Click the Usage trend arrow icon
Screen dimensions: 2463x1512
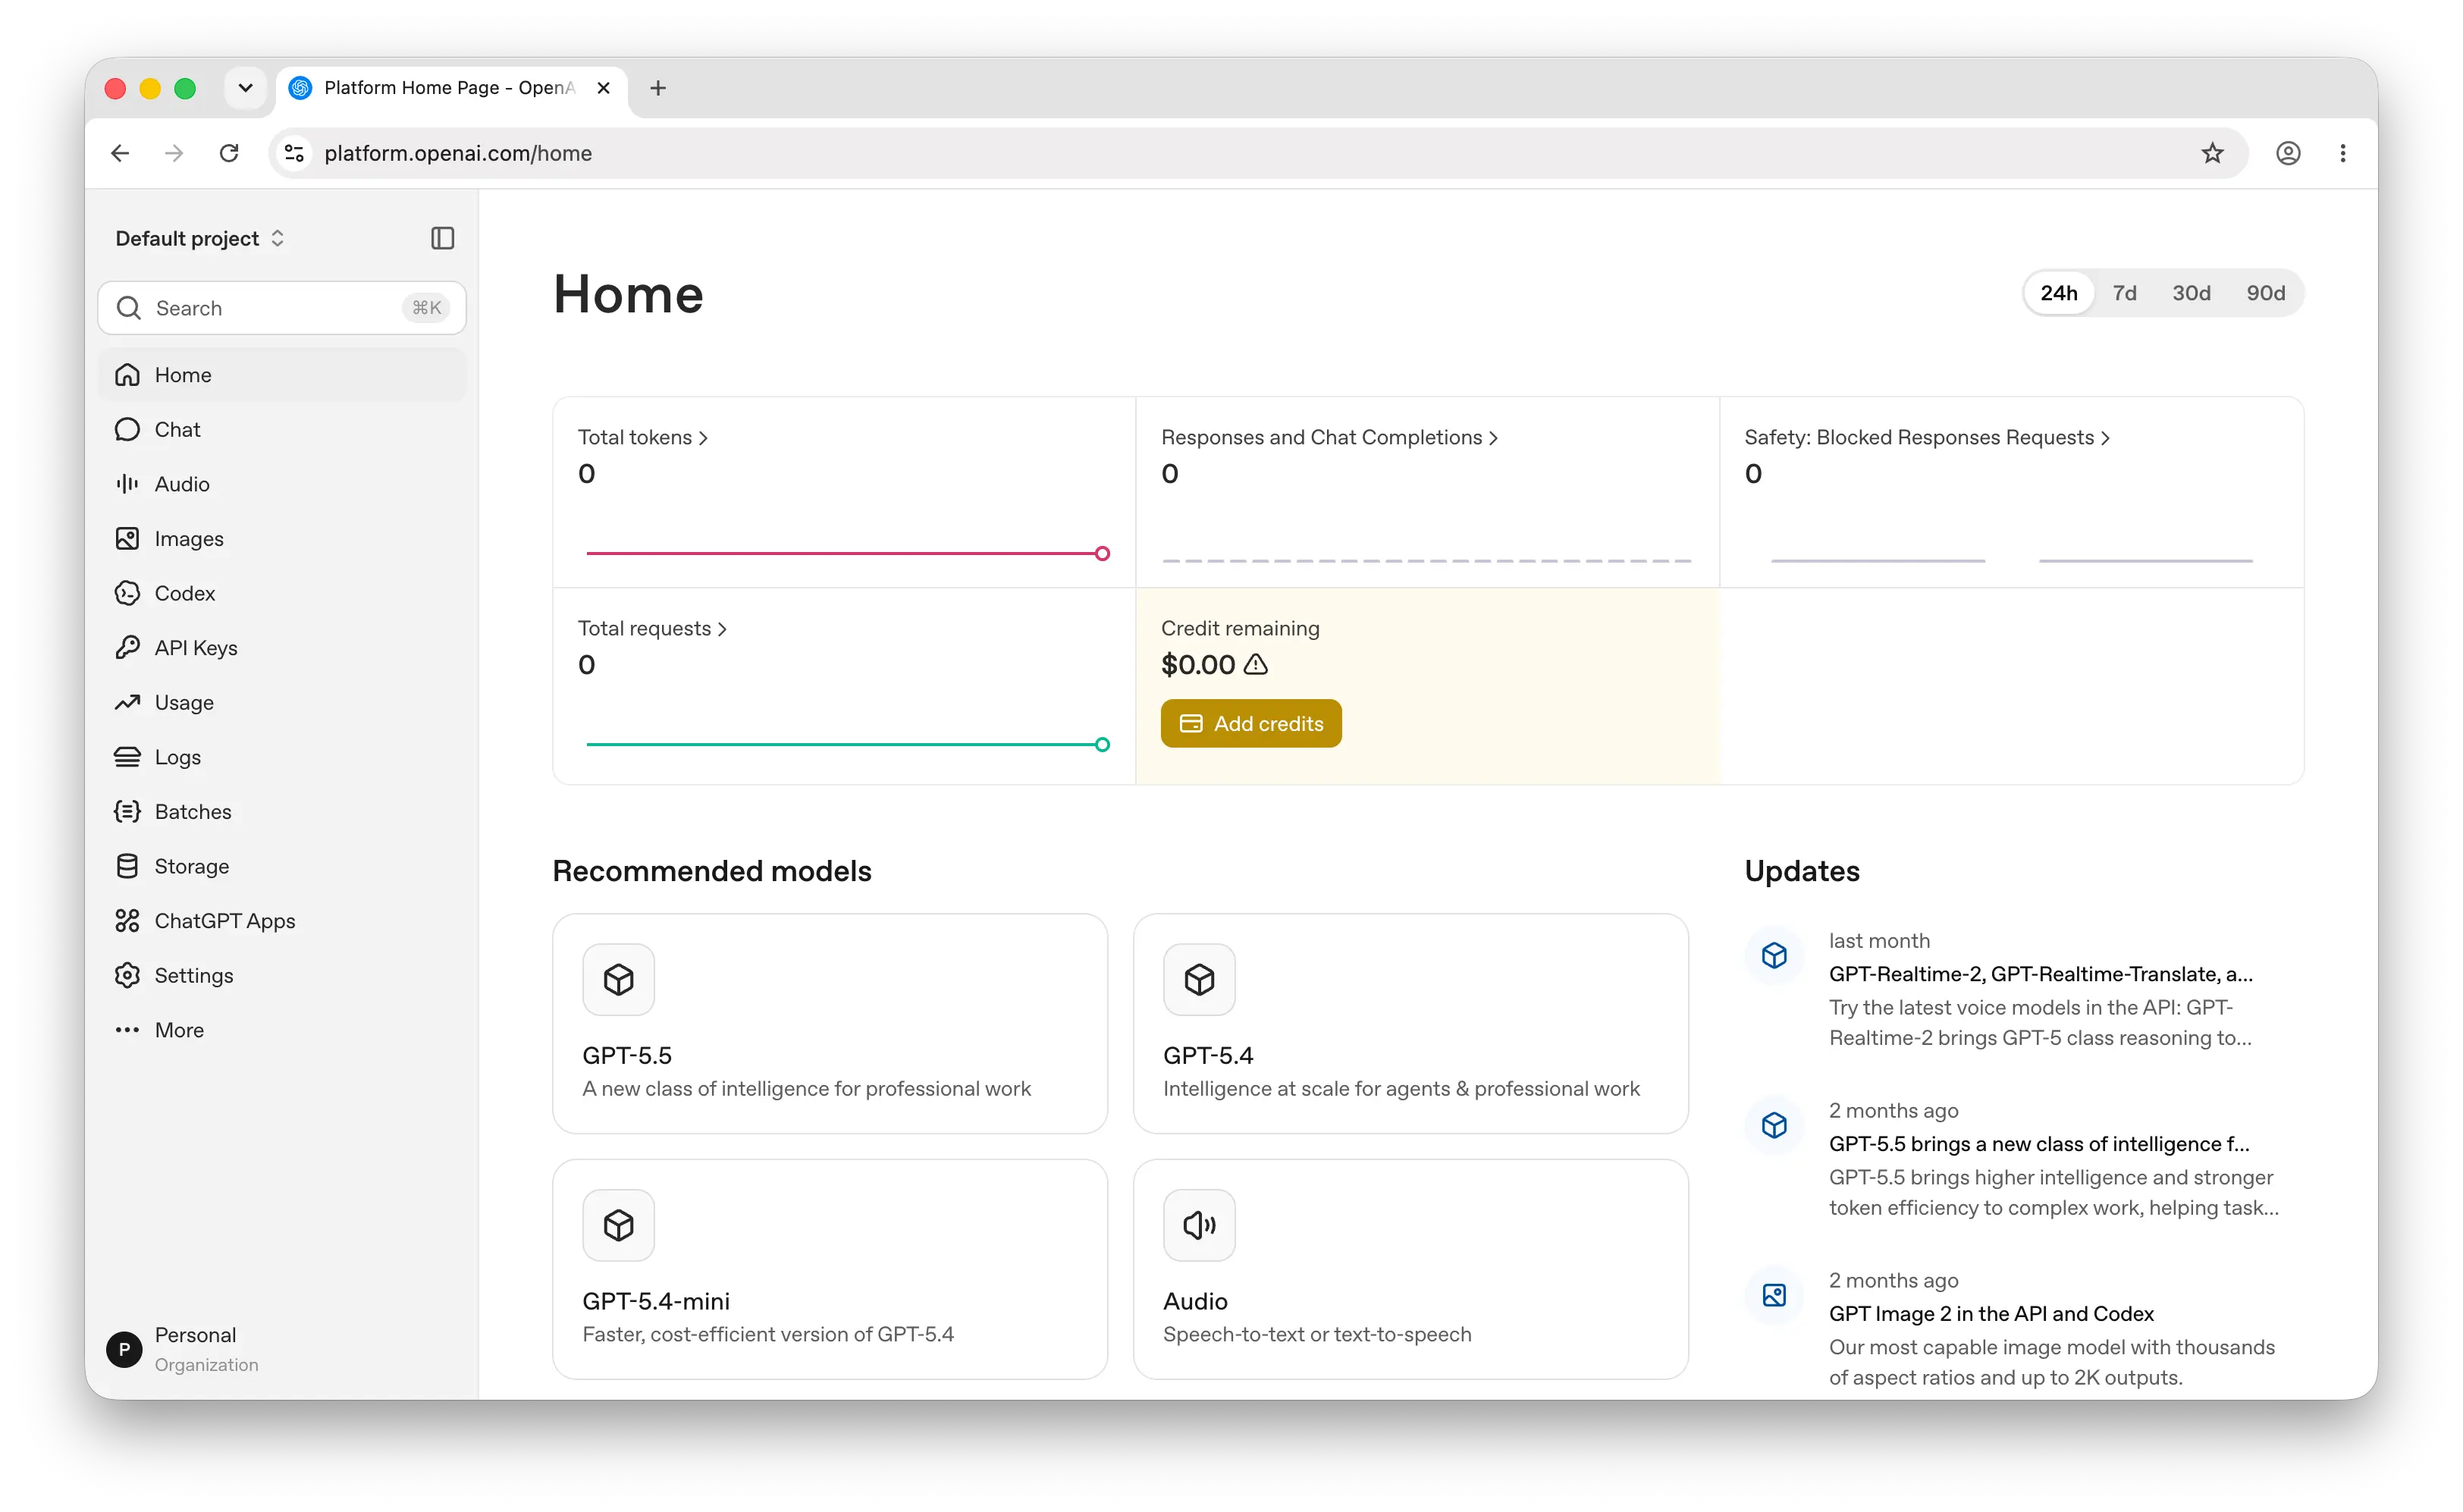pyautogui.click(x=127, y=703)
